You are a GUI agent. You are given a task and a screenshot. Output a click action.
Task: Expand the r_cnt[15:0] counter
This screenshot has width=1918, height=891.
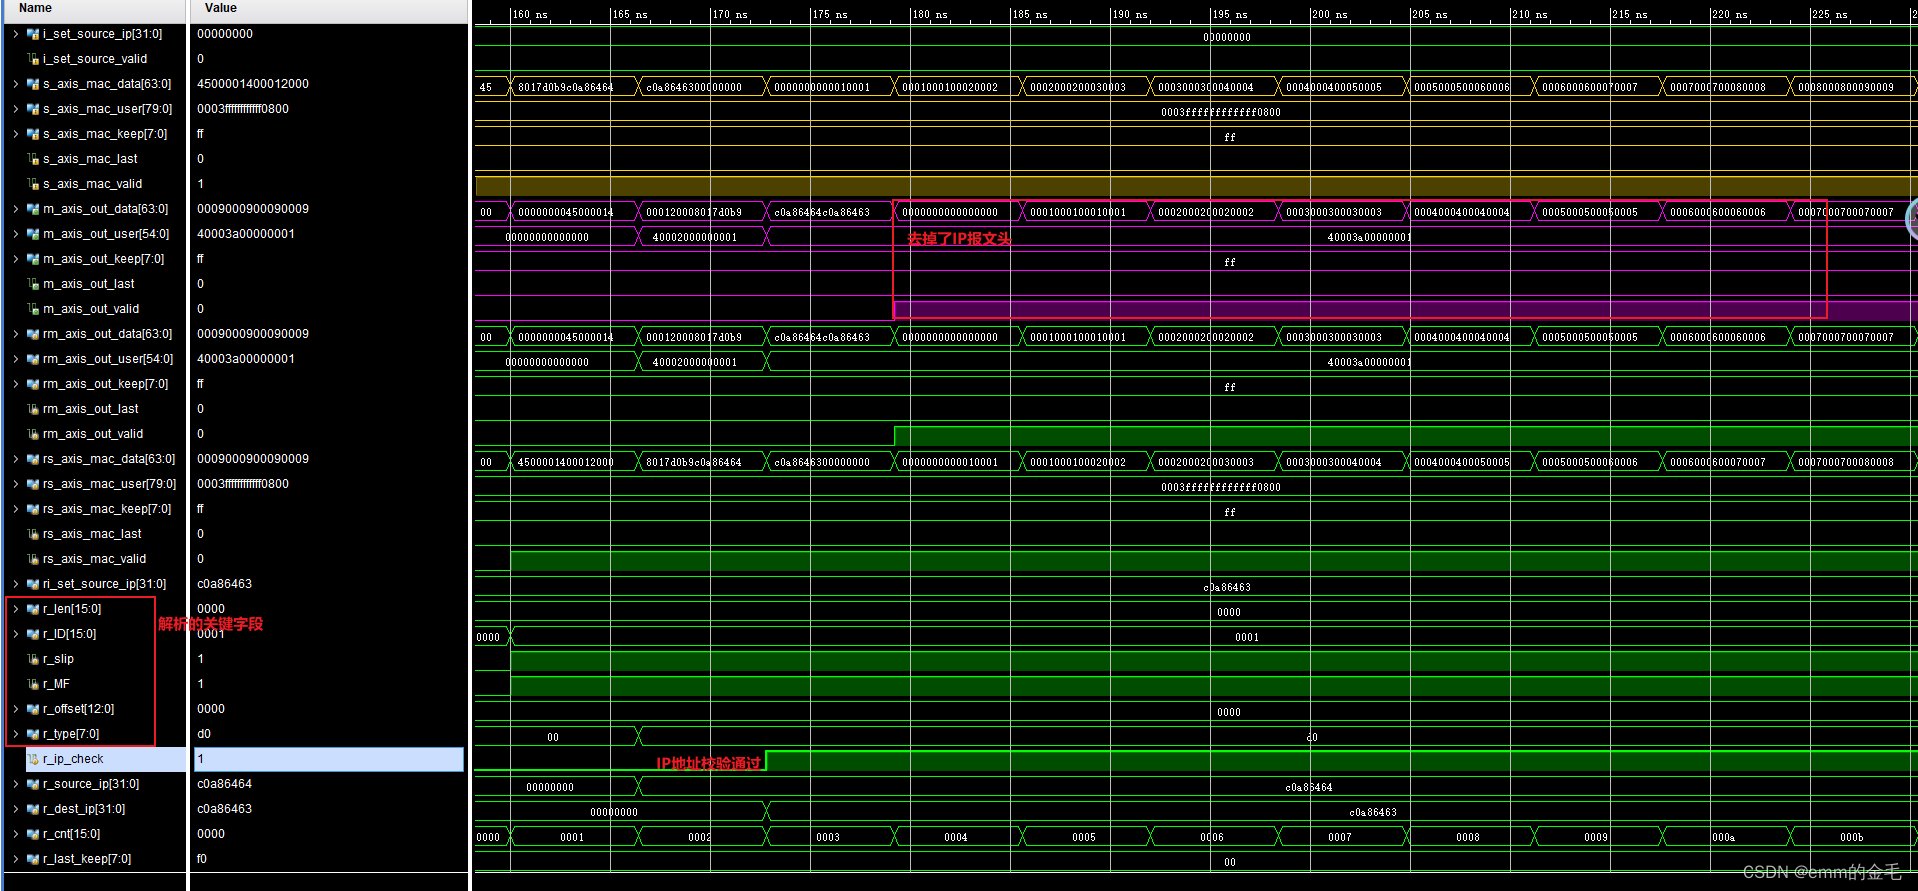click(15, 834)
